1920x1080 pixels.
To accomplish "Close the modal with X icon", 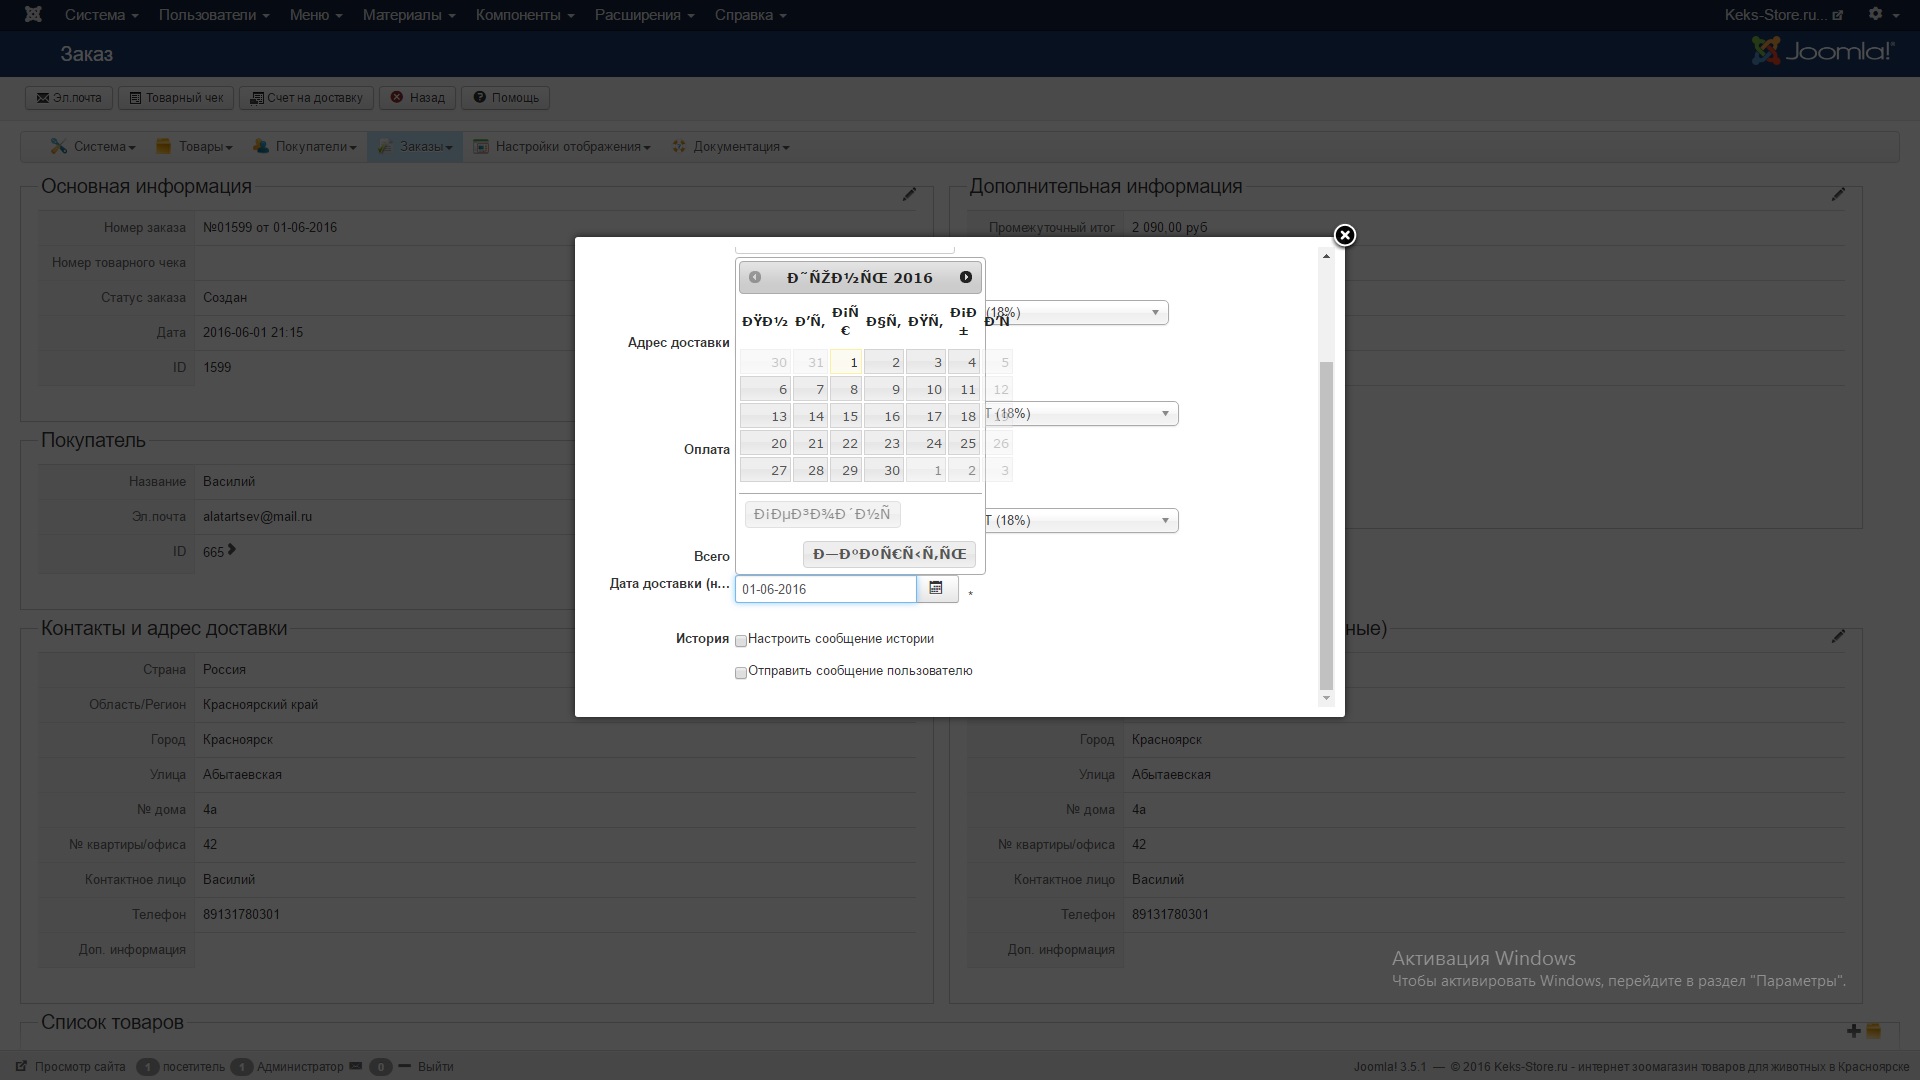I will (1344, 235).
